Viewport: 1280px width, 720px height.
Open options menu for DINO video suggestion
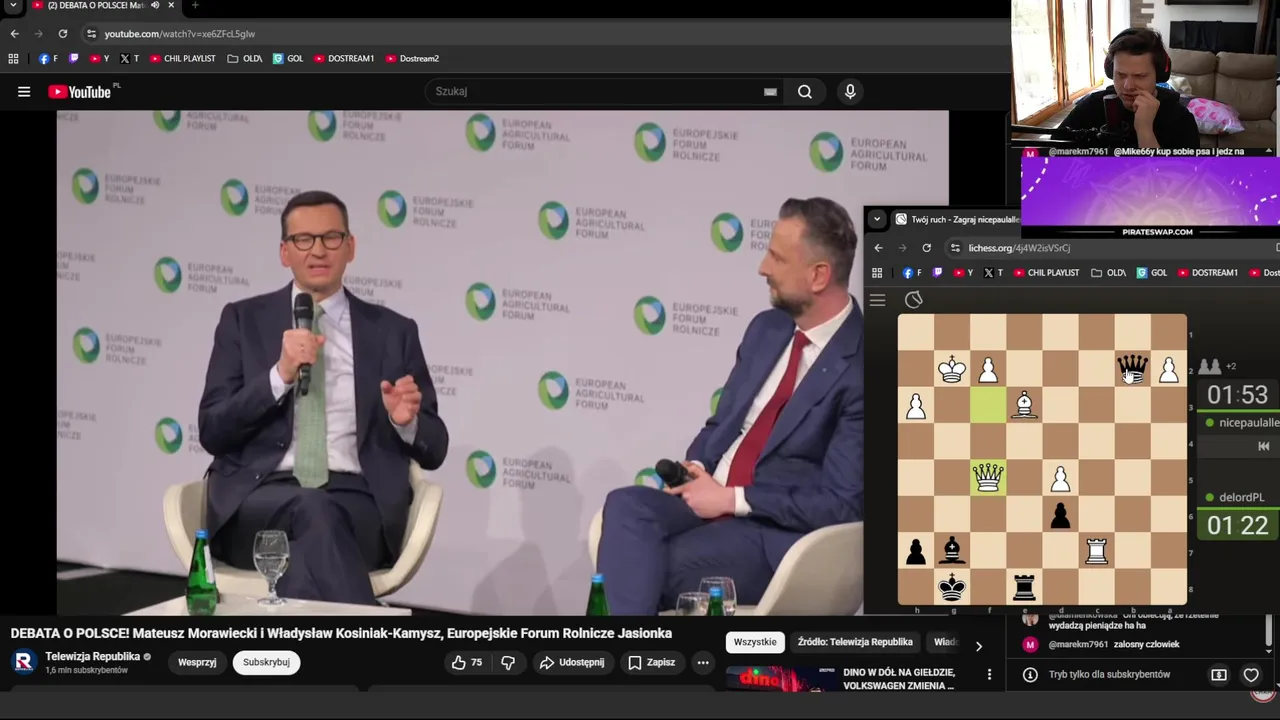[x=989, y=674]
